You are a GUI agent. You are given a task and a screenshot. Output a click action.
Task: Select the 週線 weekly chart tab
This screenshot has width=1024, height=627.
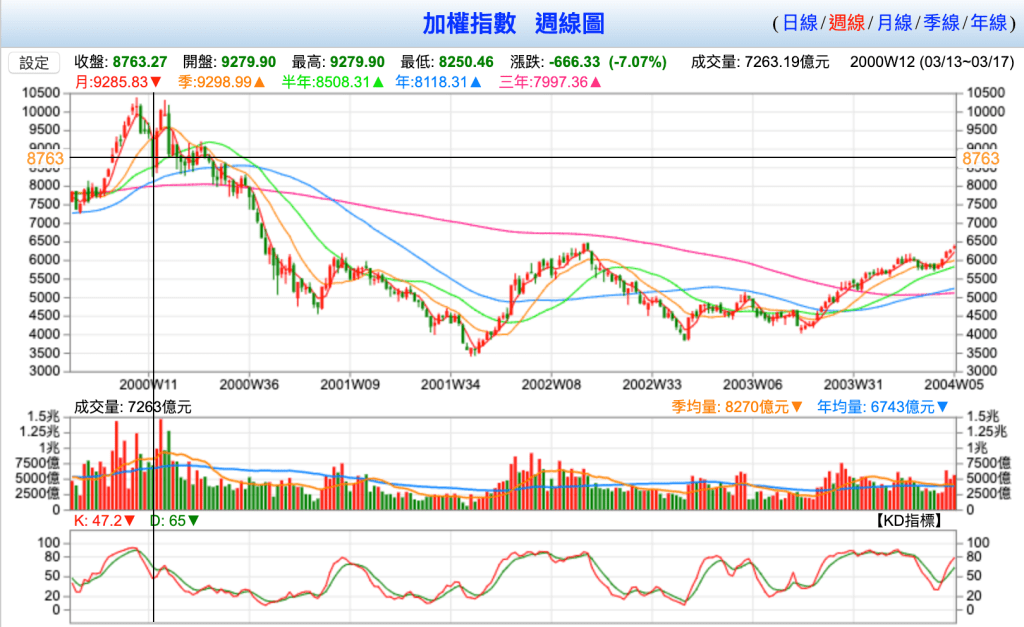pos(847,23)
